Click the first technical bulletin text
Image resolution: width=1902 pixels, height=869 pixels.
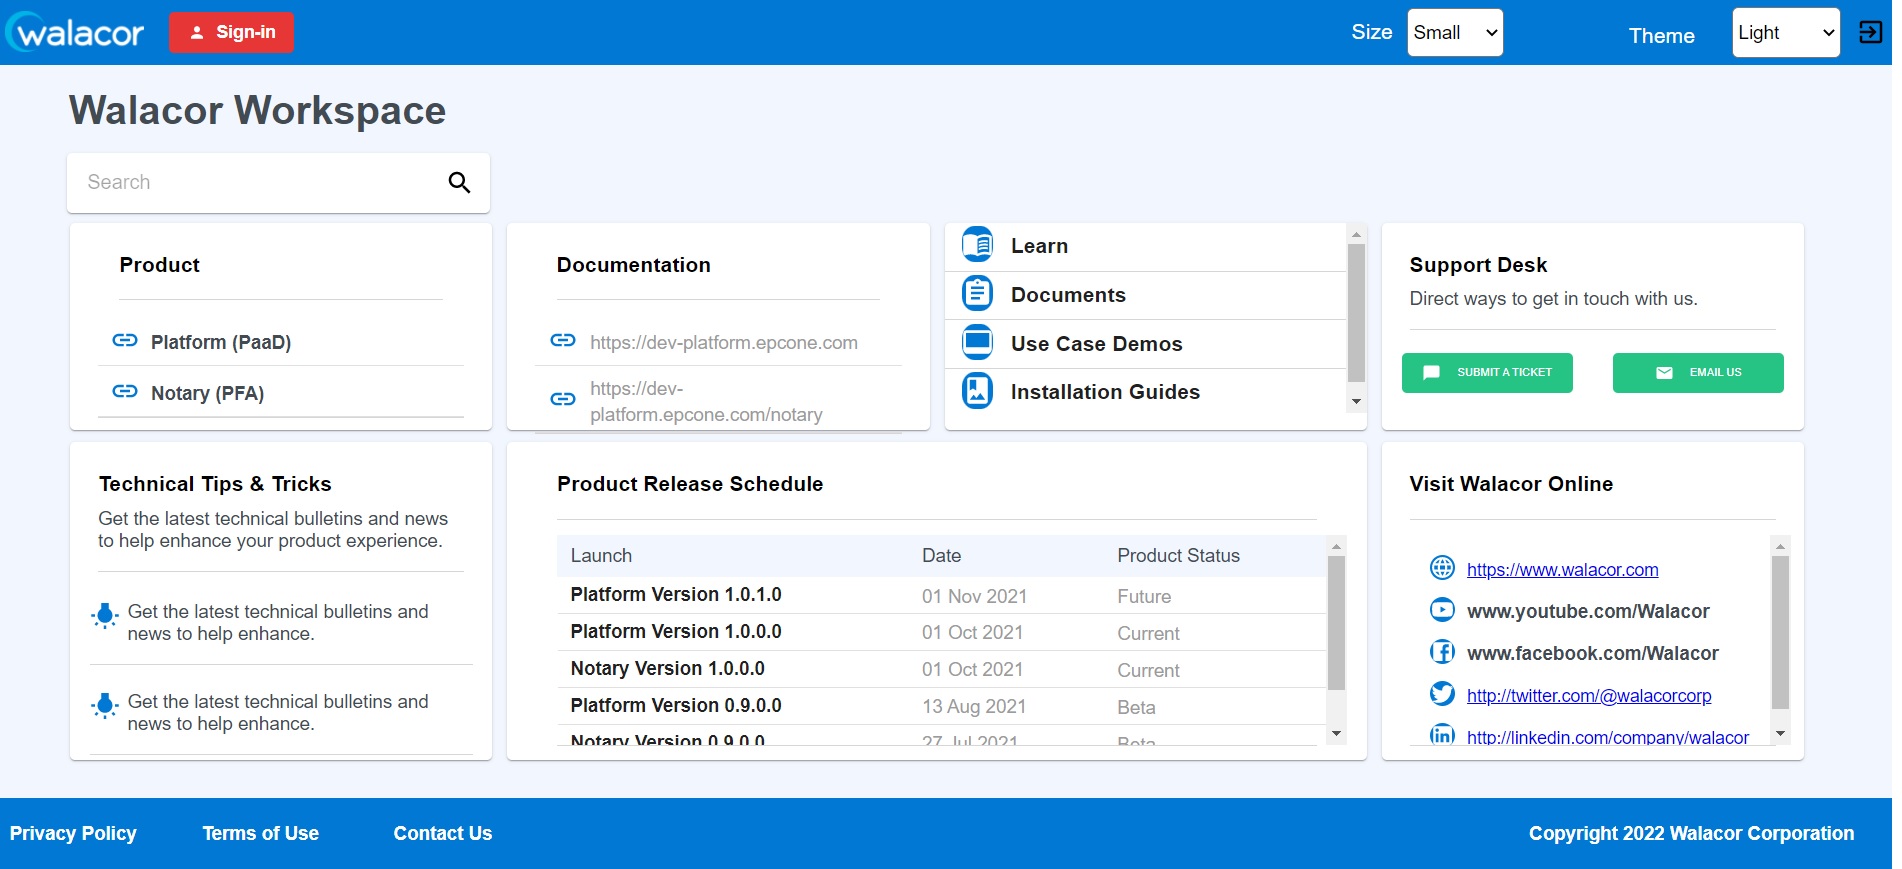278,622
